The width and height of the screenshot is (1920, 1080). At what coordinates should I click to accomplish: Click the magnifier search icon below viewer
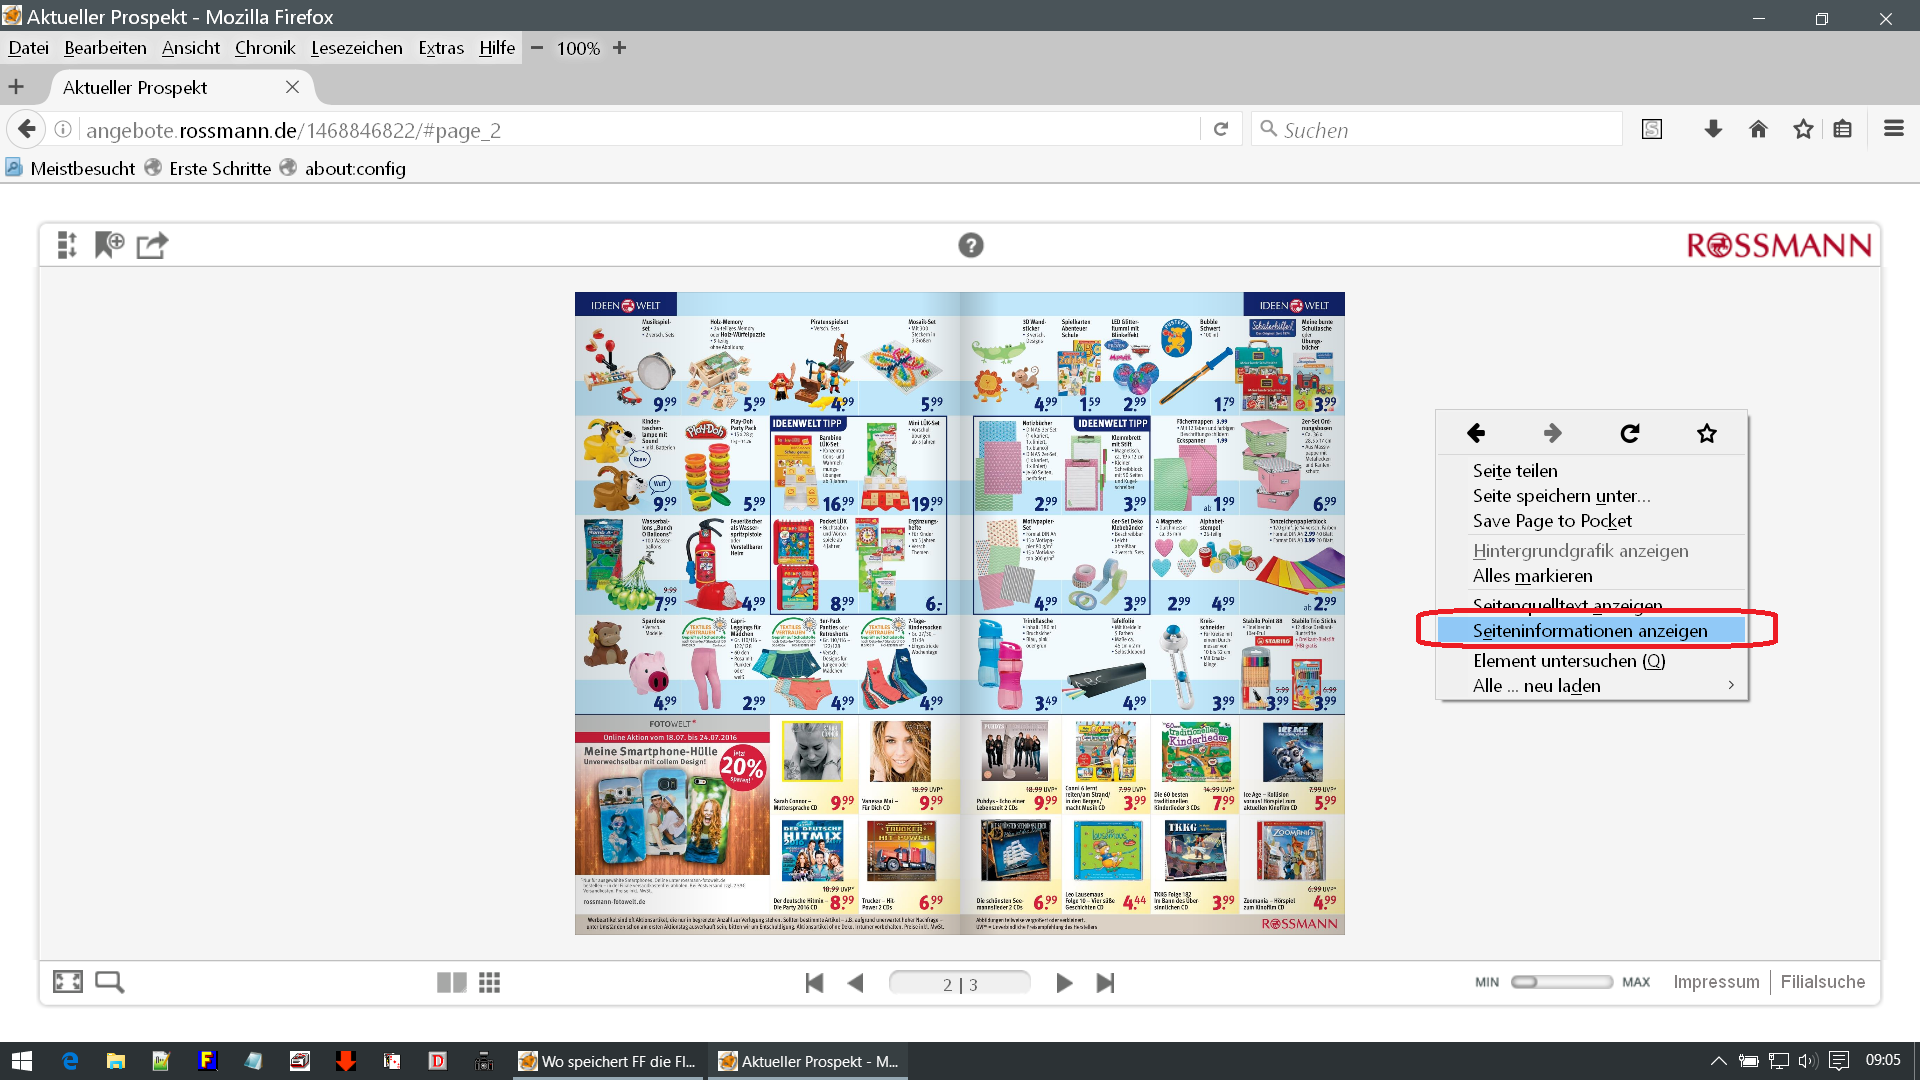point(109,982)
